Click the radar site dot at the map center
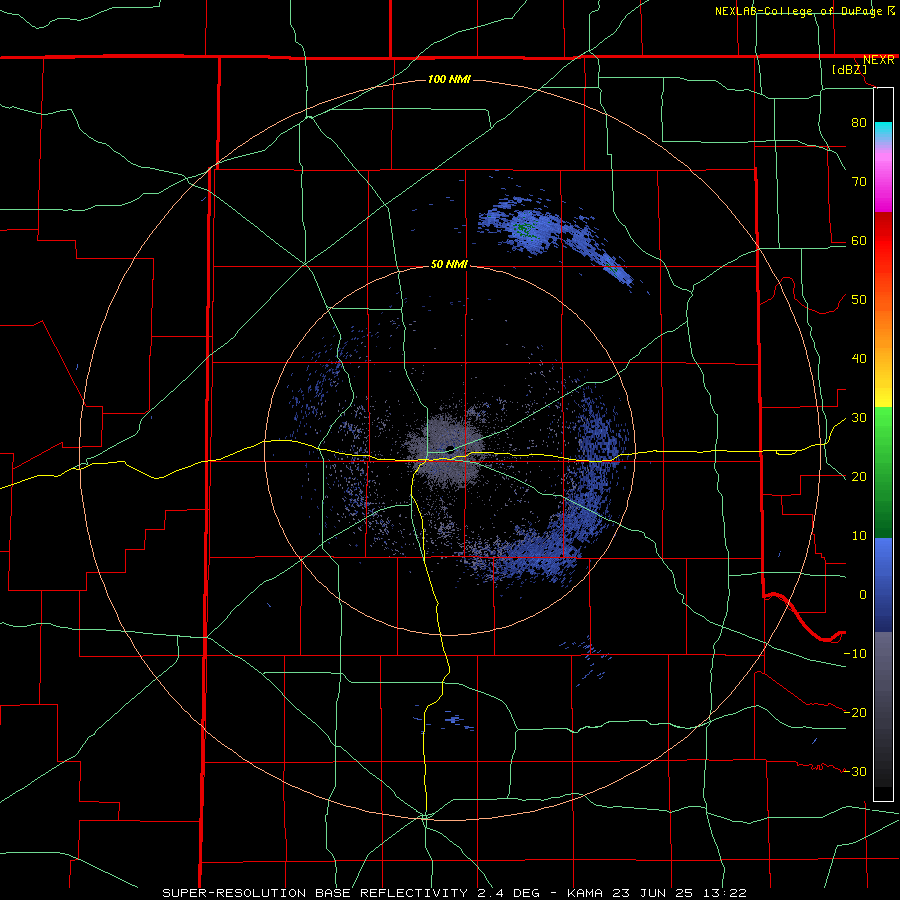 [450, 449]
